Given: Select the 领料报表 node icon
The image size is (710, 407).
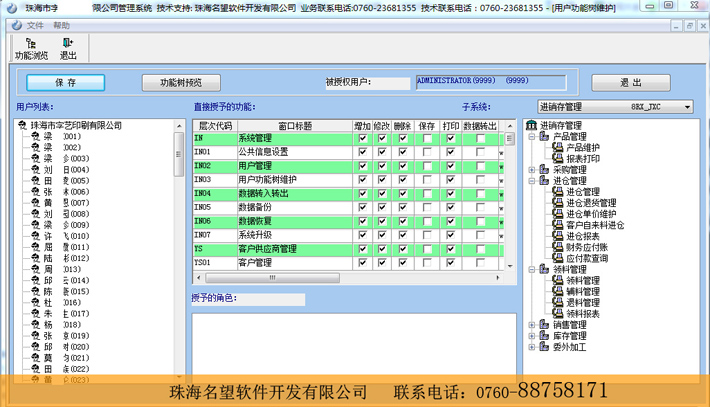Looking at the screenshot, I should (558, 313).
